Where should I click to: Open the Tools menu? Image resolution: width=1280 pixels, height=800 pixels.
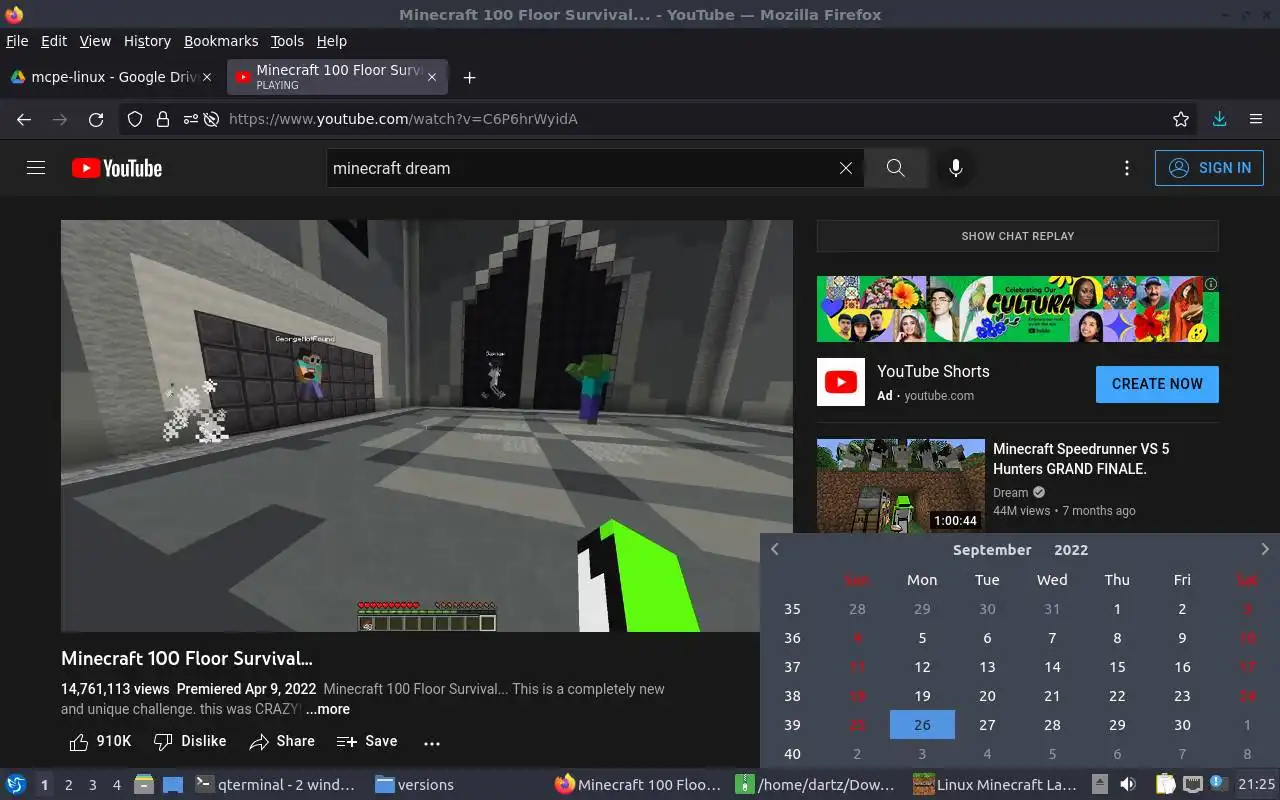[x=287, y=41]
